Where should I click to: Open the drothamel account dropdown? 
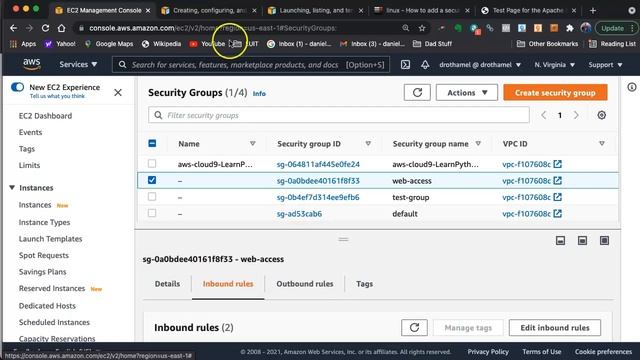coord(480,64)
